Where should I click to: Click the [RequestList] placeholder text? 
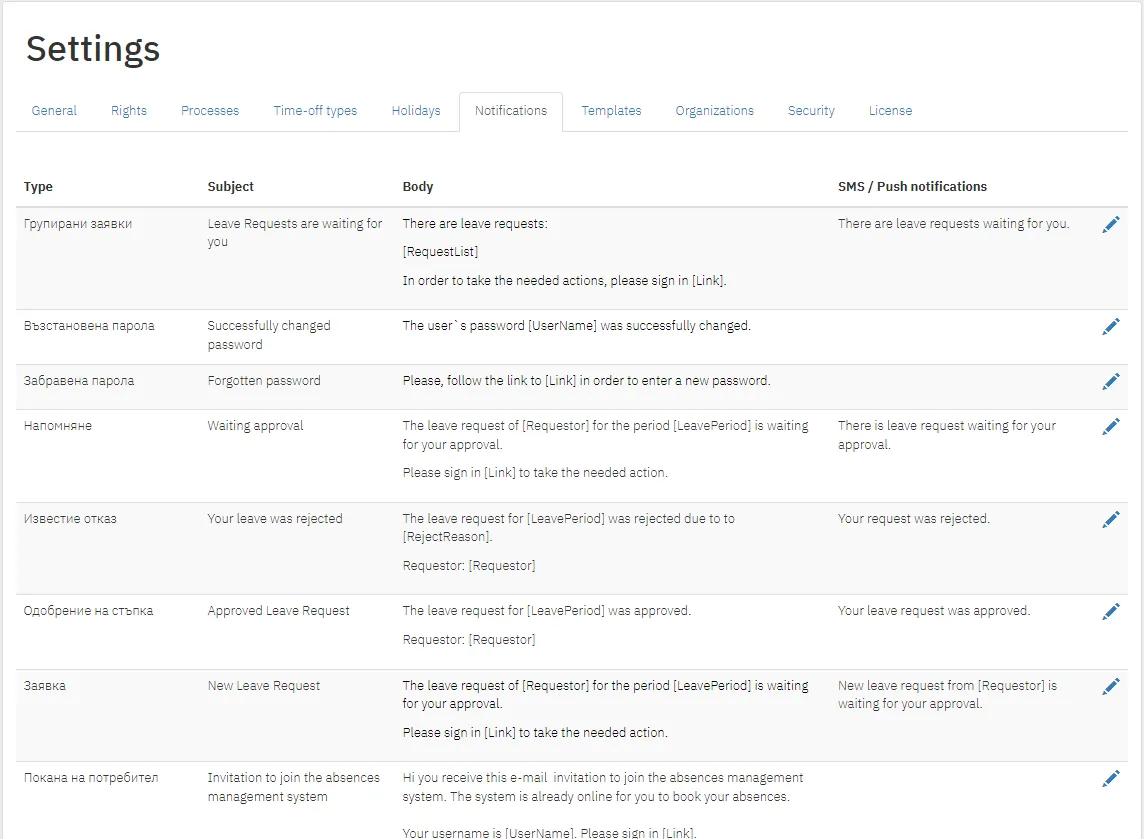tap(440, 252)
